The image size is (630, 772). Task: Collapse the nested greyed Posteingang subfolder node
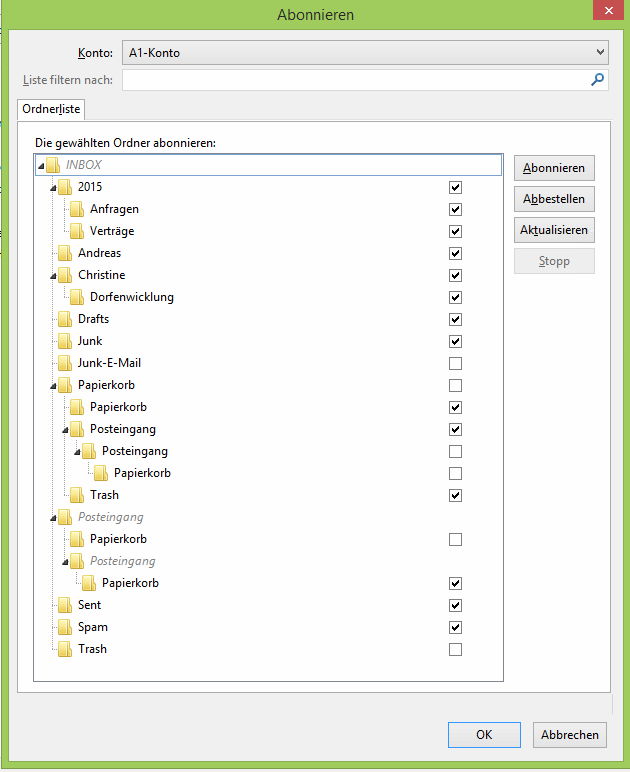click(x=65, y=563)
